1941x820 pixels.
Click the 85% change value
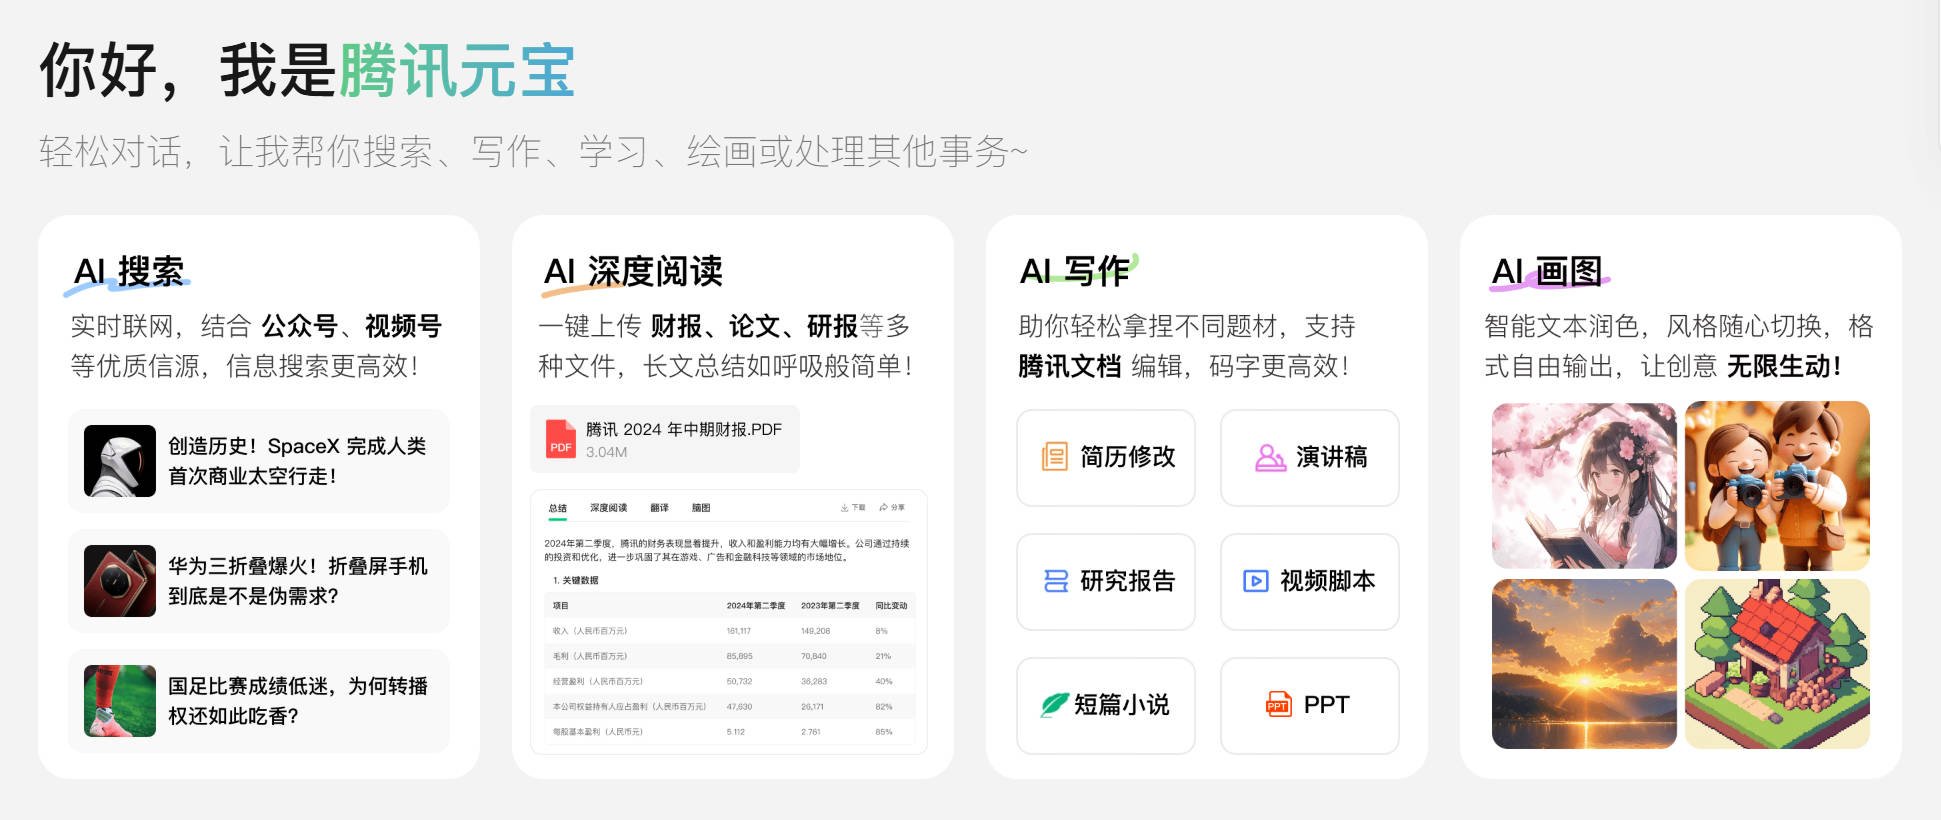tap(884, 732)
